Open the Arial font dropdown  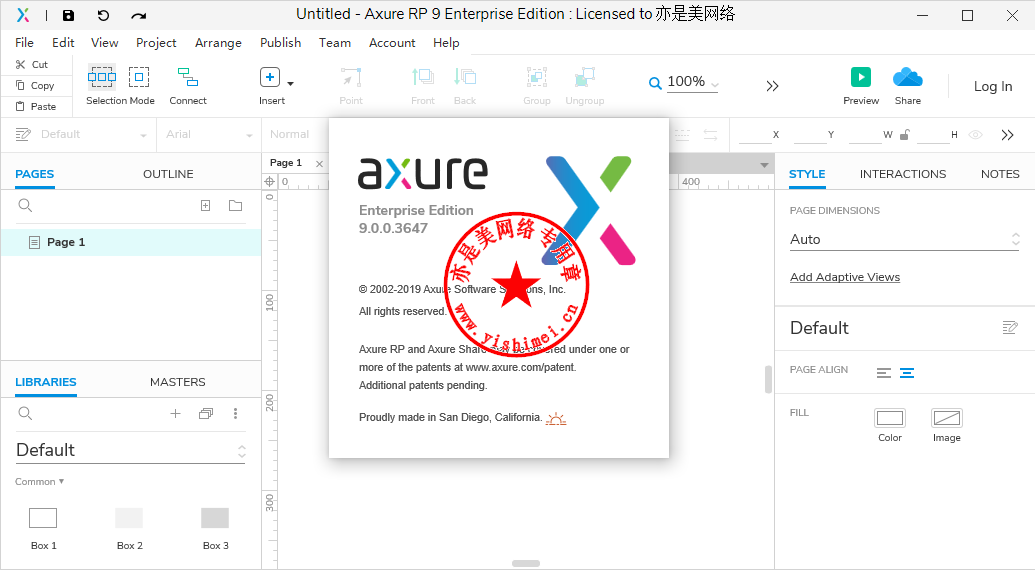click(209, 135)
